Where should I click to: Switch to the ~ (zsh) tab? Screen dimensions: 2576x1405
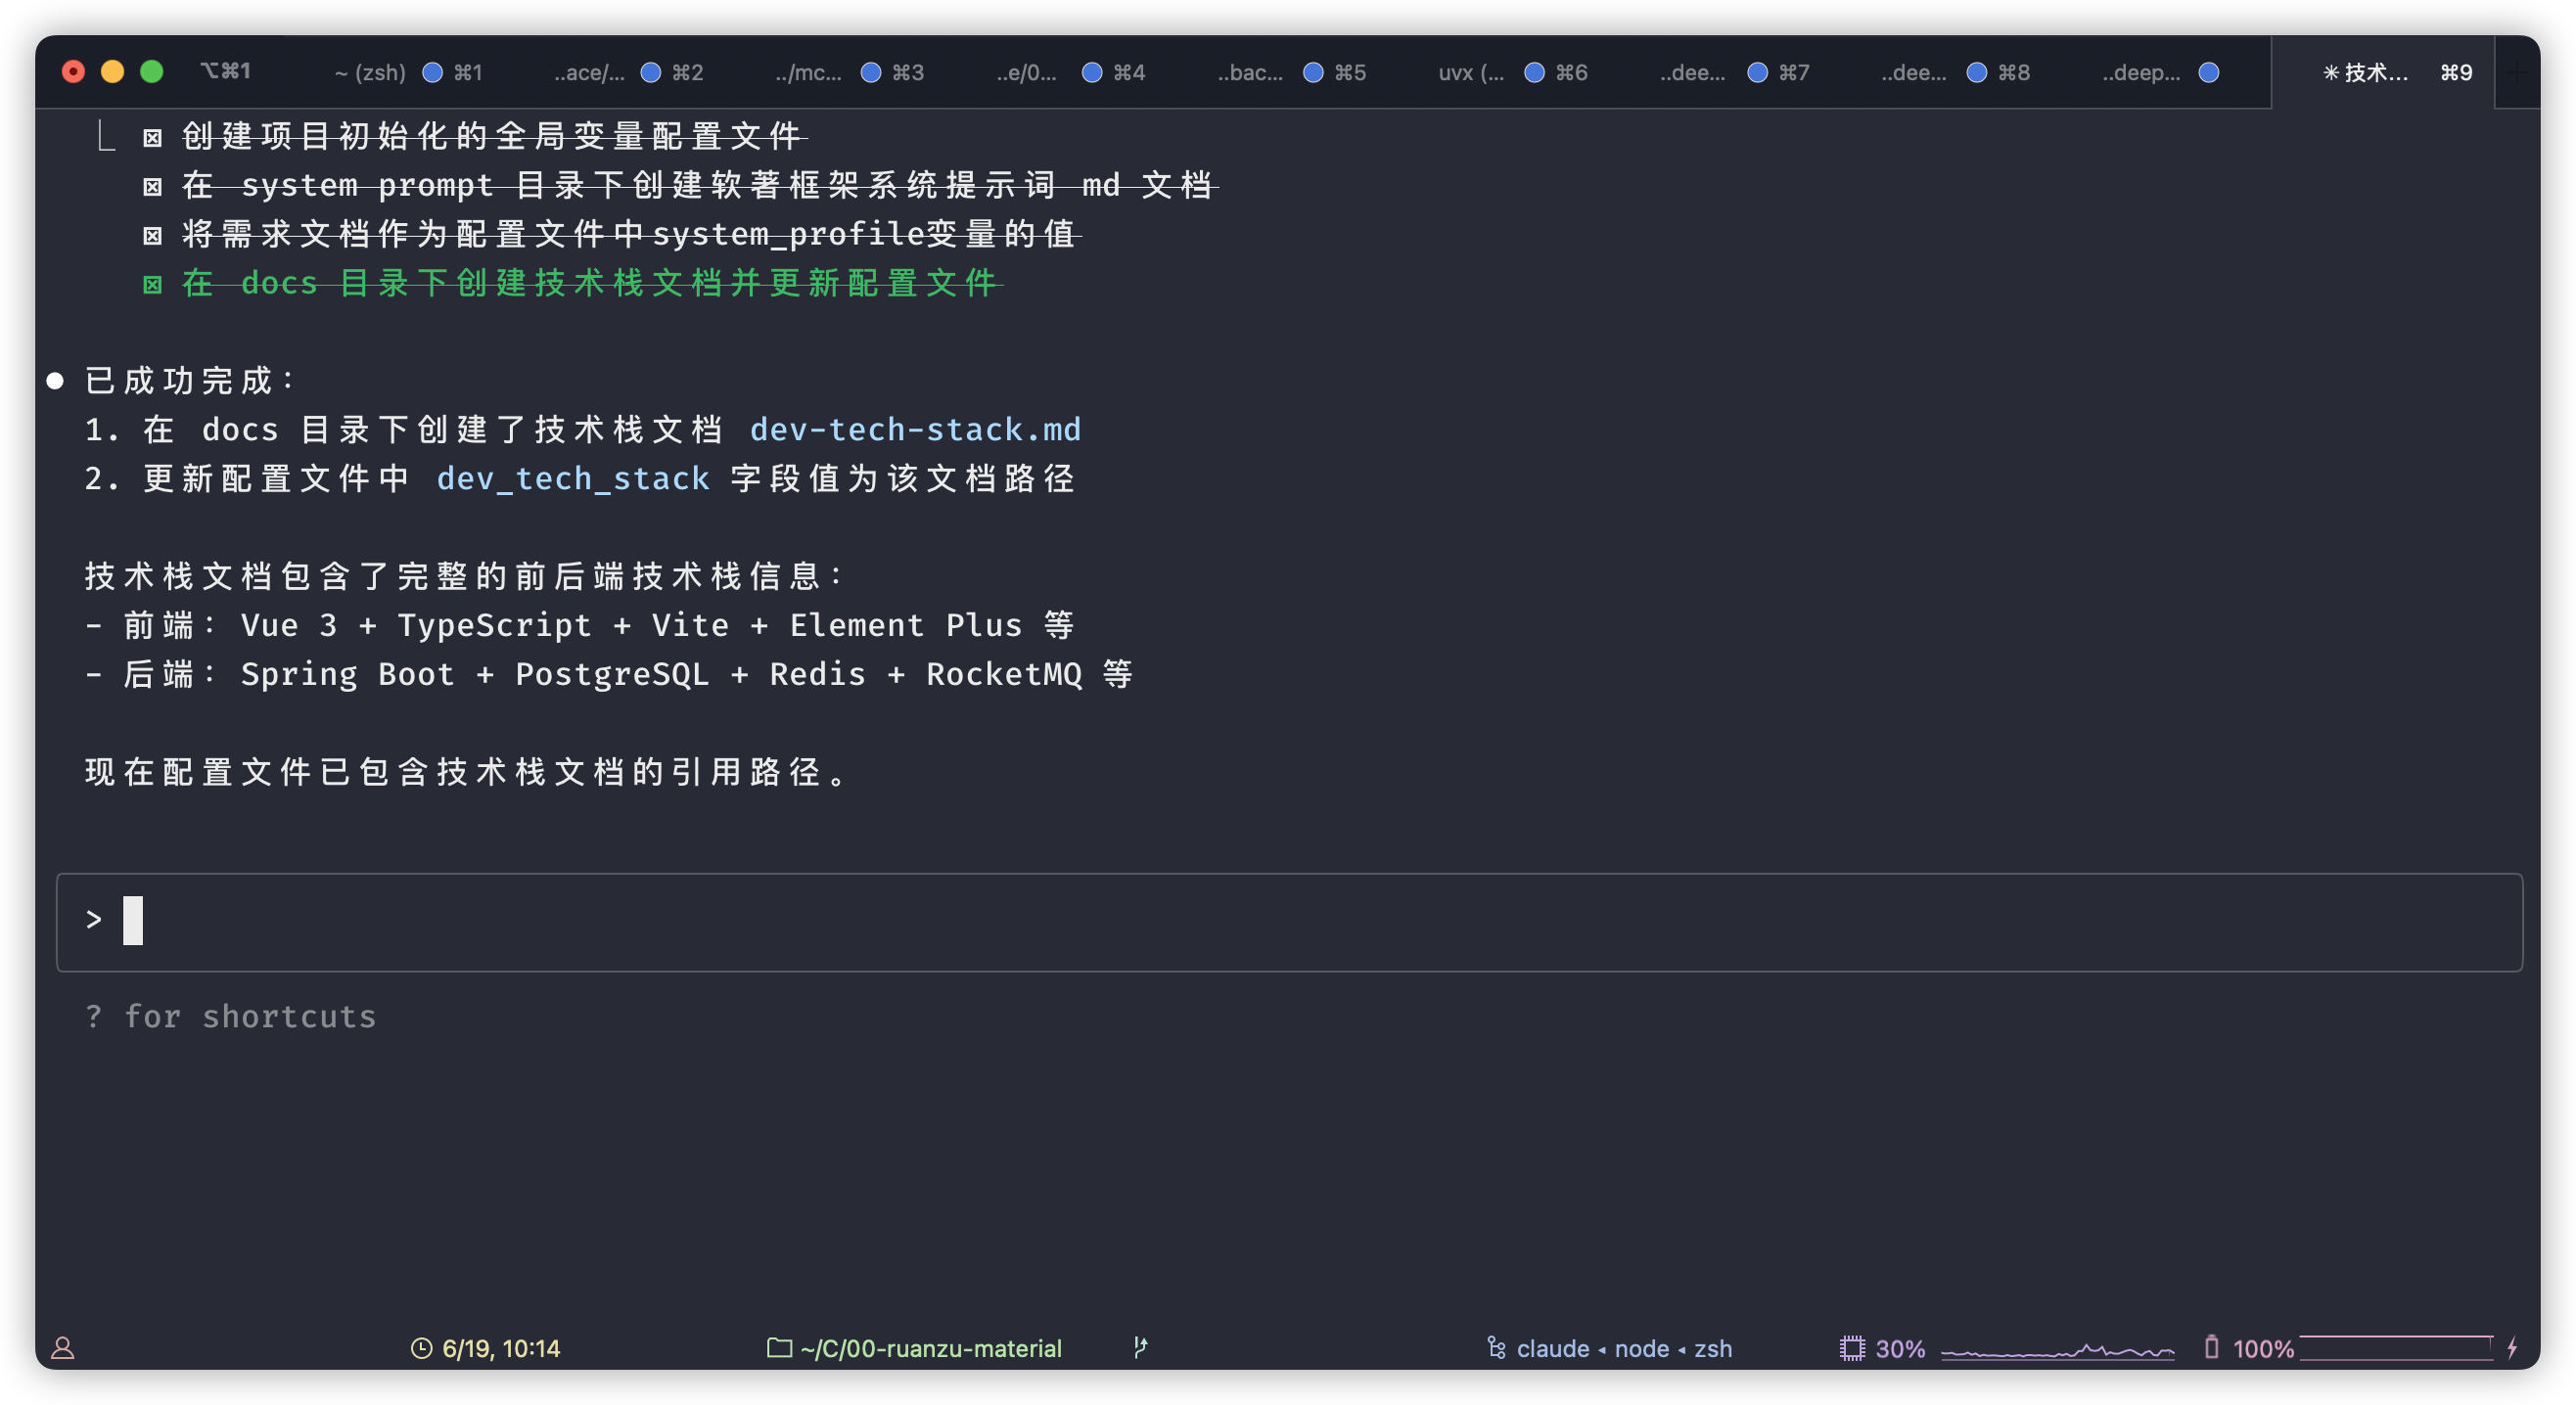370,72
